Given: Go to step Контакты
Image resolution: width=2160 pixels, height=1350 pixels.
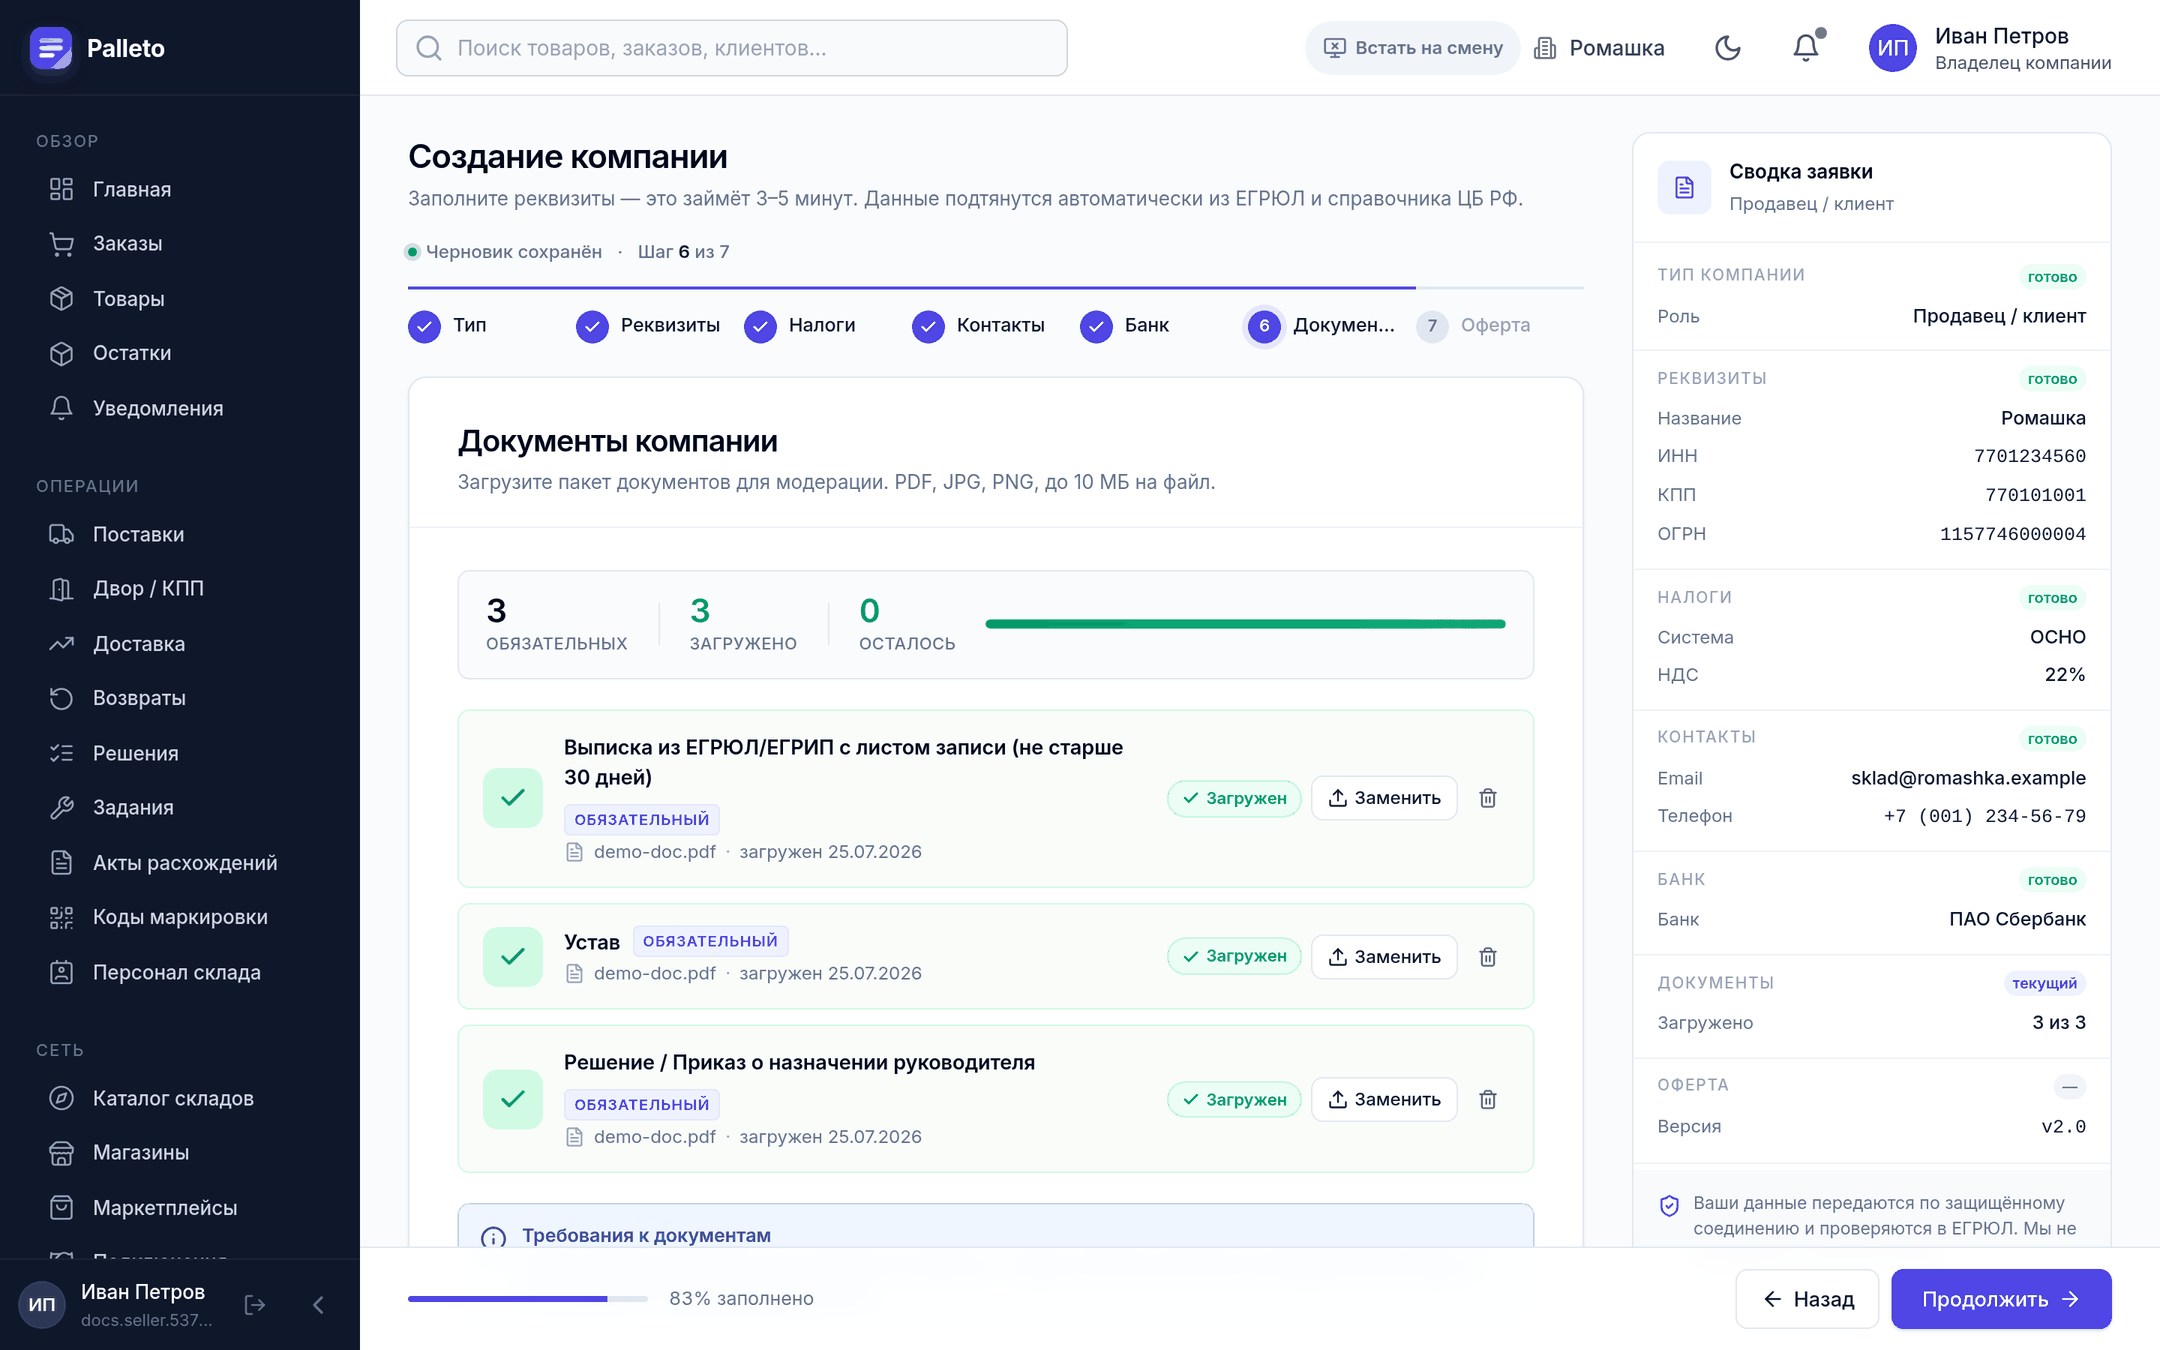Looking at the screenshot, I should tap(979, 326).
